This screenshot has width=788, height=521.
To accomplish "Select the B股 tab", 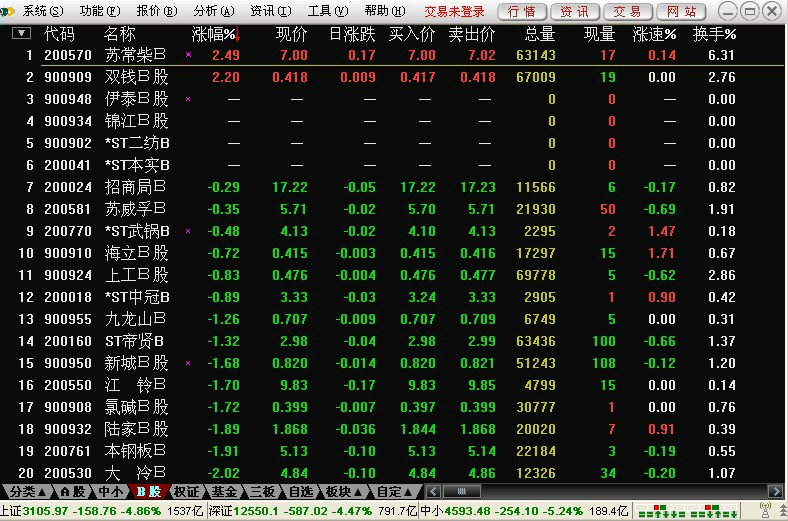I will [149, 492].
